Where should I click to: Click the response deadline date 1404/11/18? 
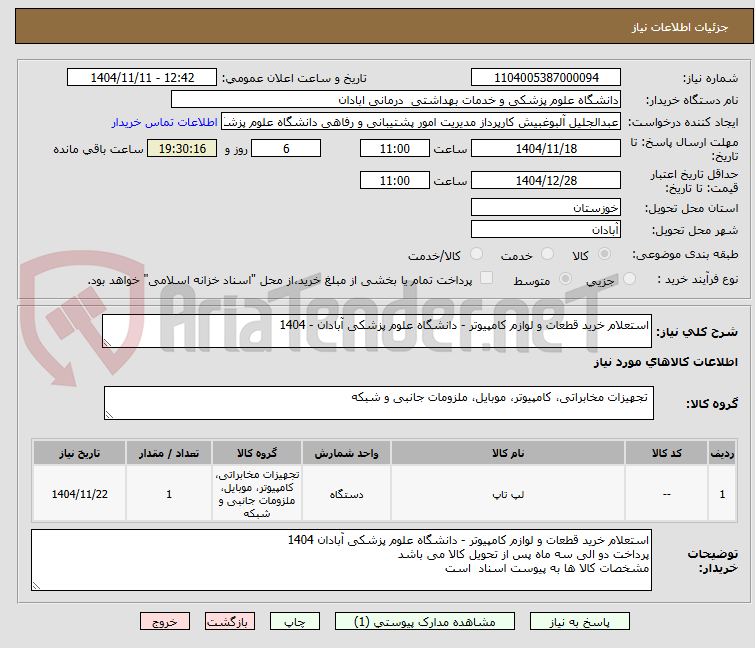click(546, 148)
